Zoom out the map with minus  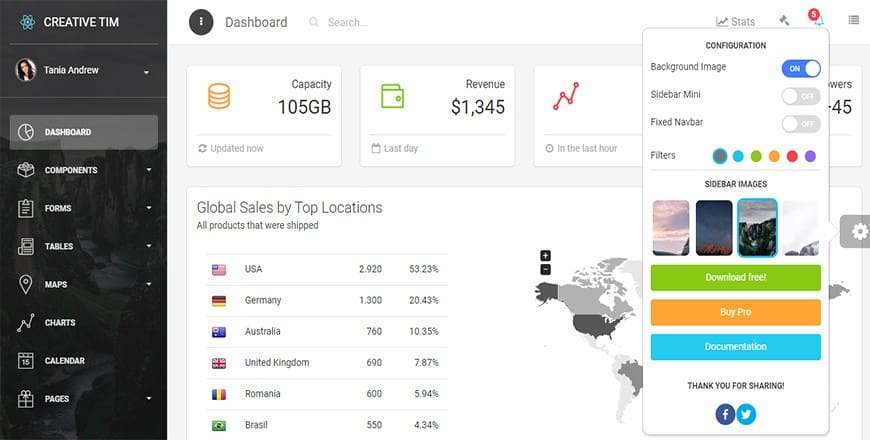(545, 270)
